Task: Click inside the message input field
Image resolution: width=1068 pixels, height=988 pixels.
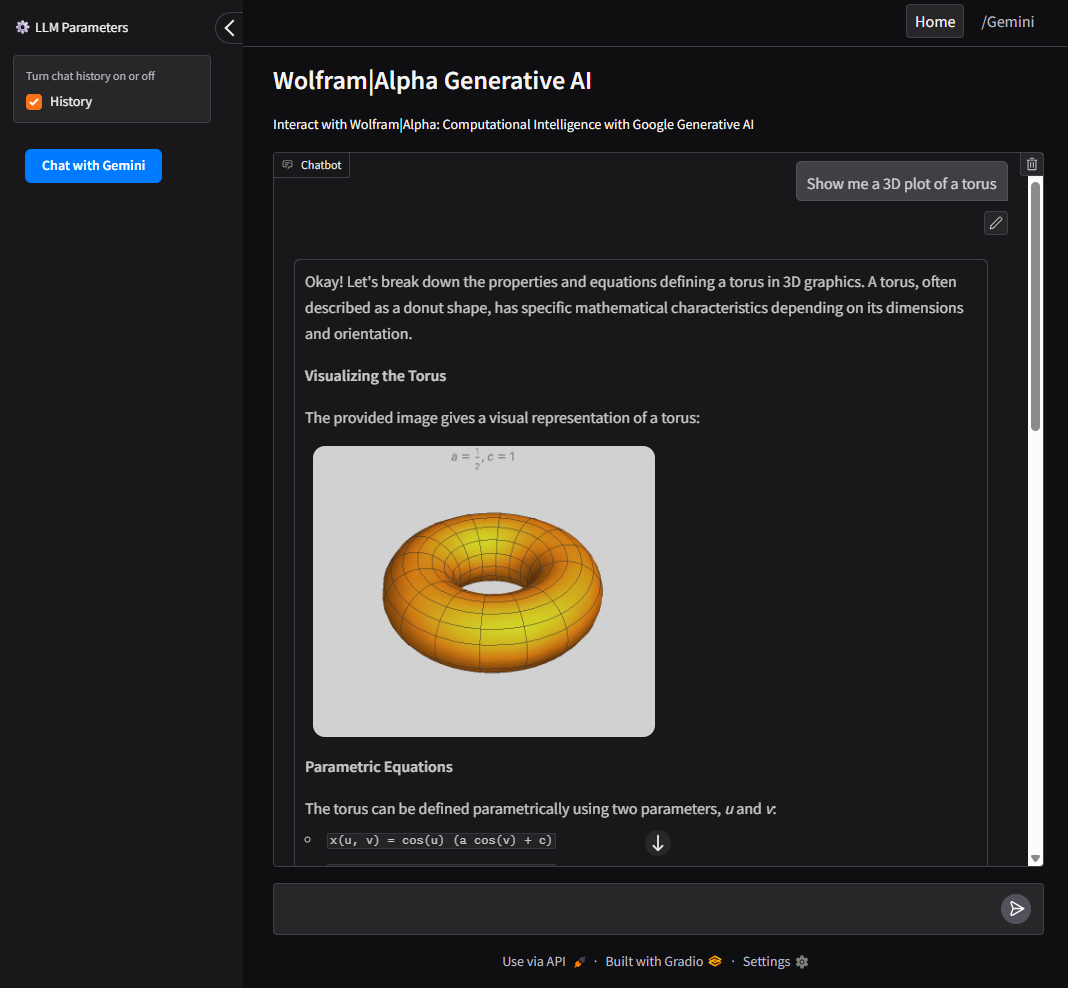Action: tap(620, 908)
